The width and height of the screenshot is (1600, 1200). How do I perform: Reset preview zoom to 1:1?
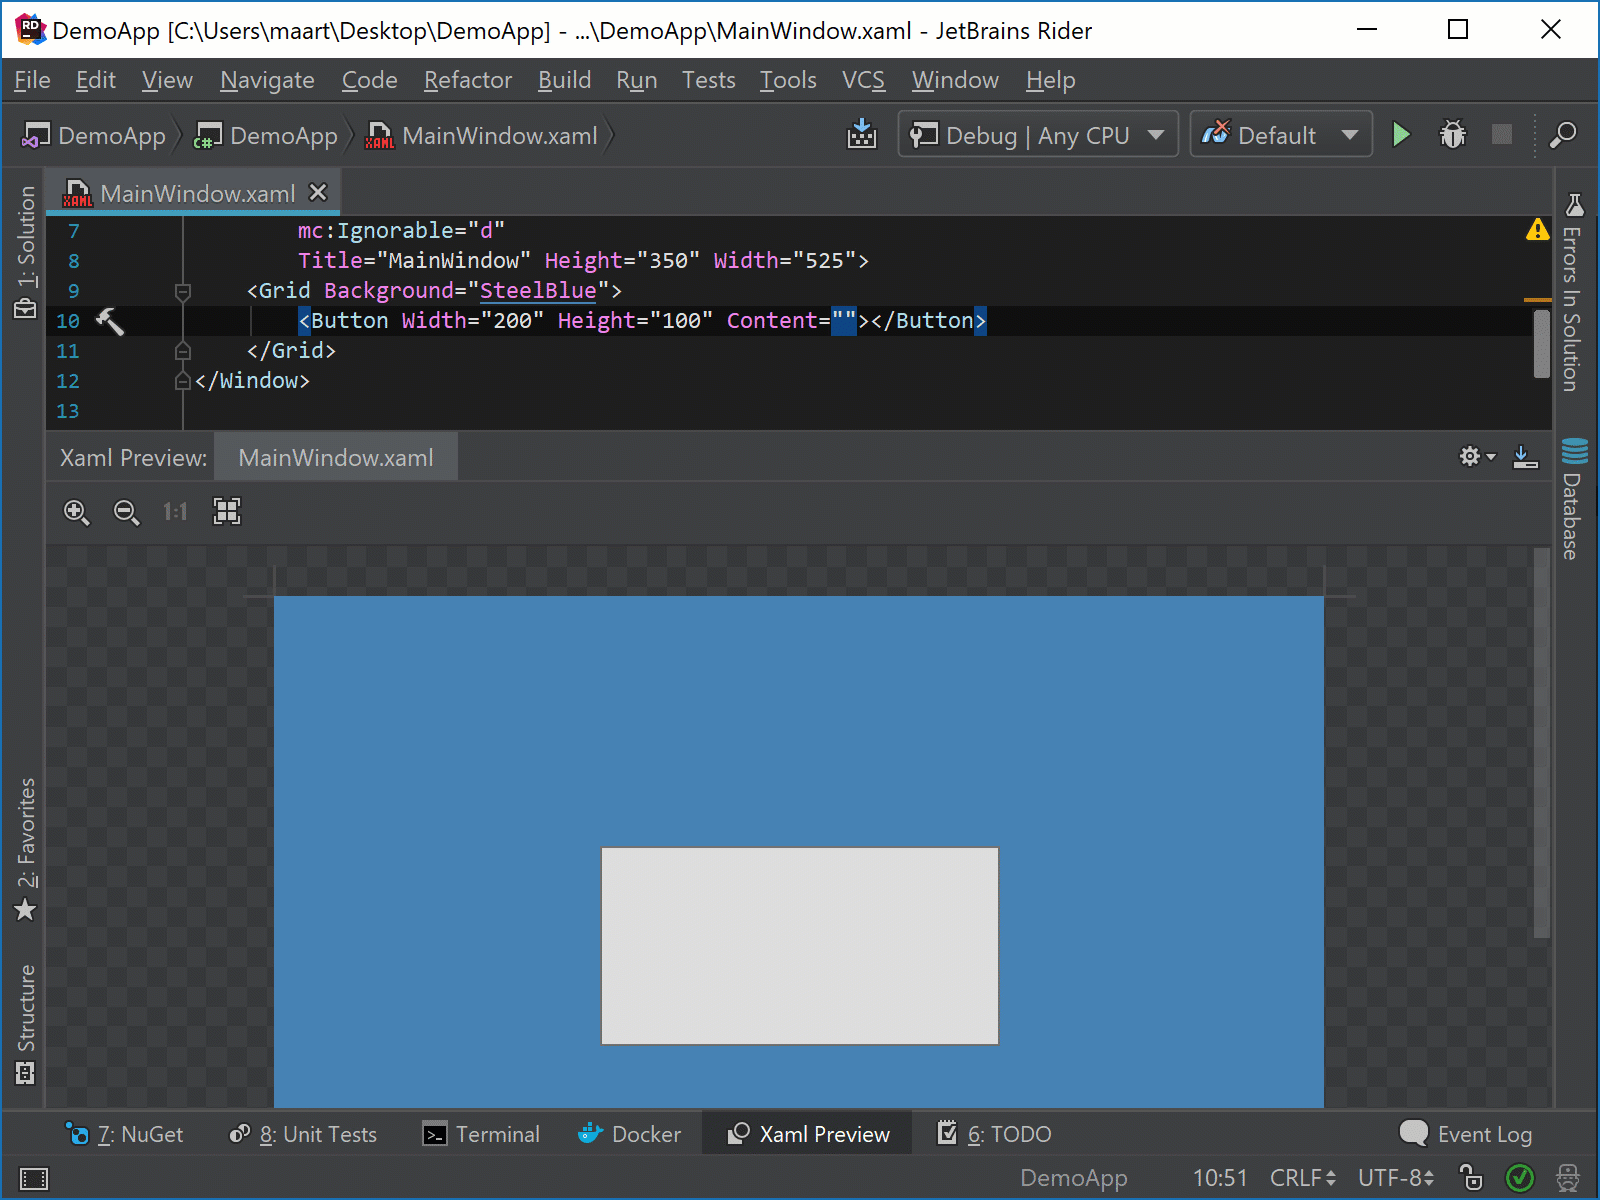(x=174, y=512)
